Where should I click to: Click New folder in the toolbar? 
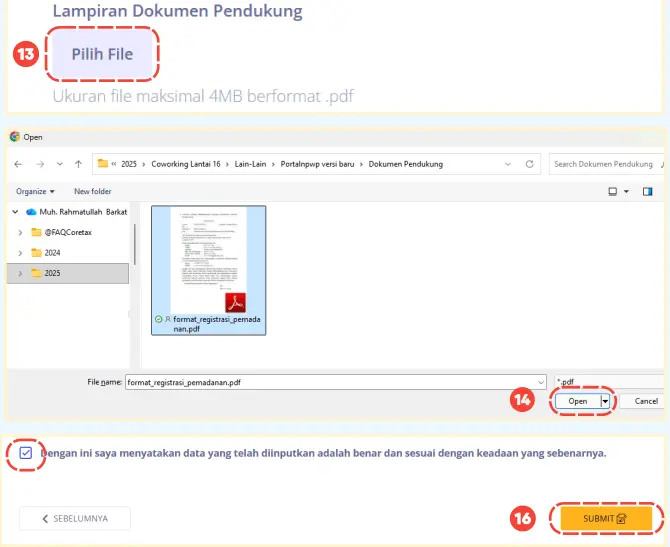[x=93, y=191]
